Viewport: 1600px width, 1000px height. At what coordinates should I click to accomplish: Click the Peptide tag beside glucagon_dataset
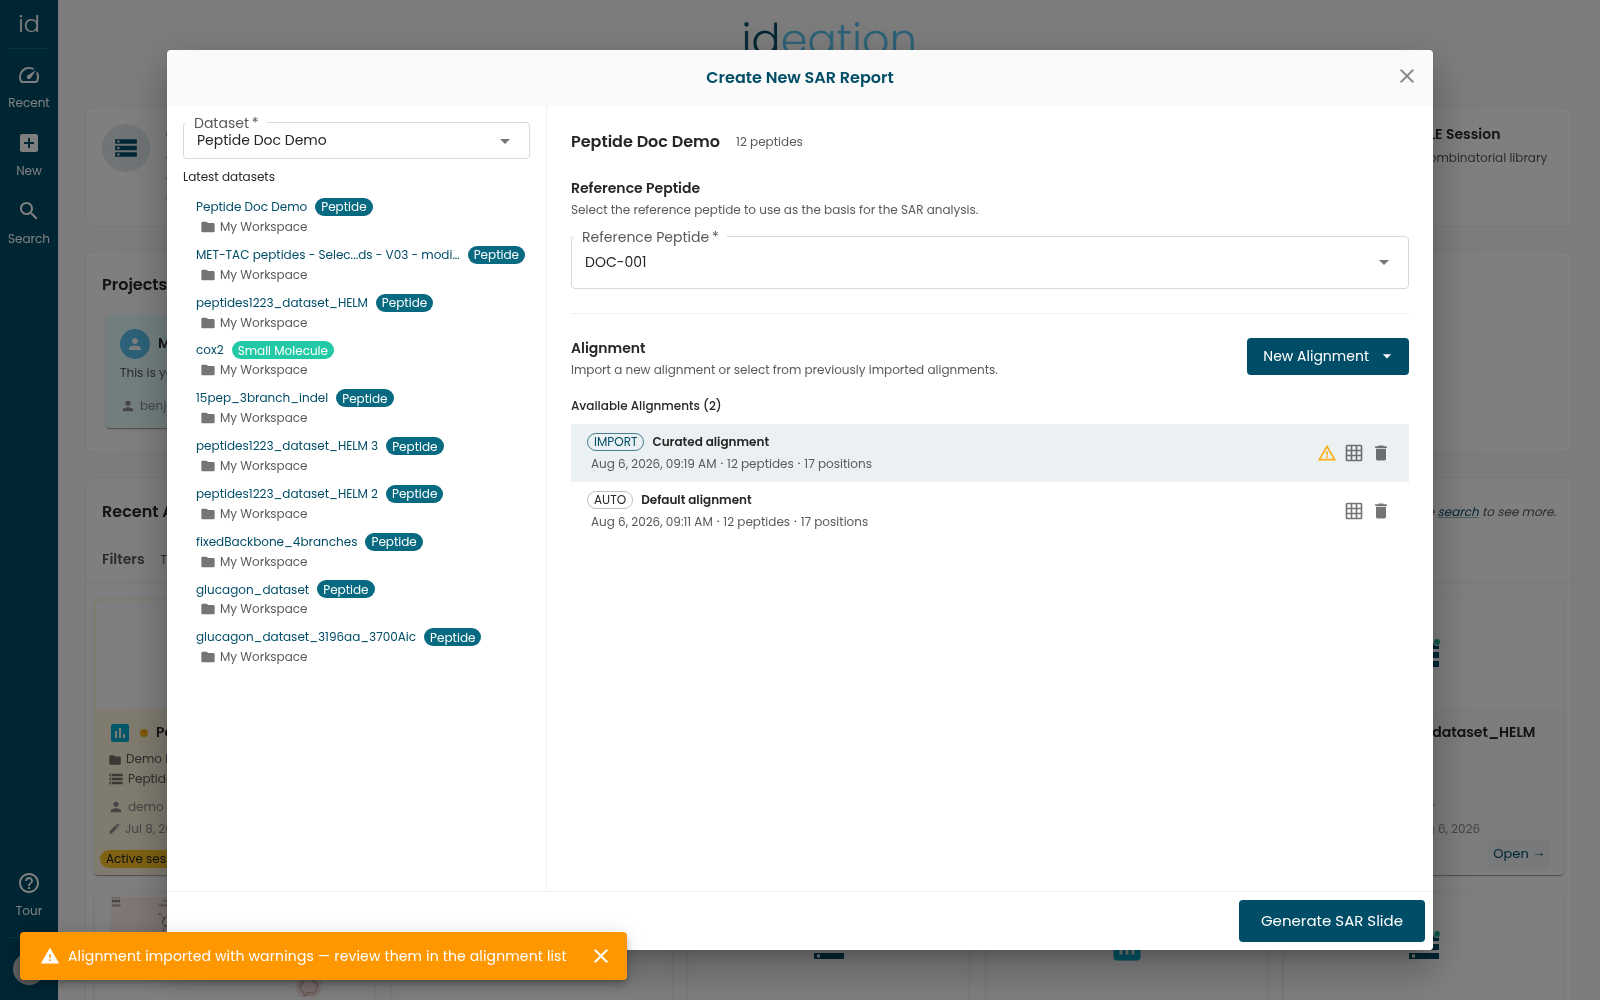point(346,590)
